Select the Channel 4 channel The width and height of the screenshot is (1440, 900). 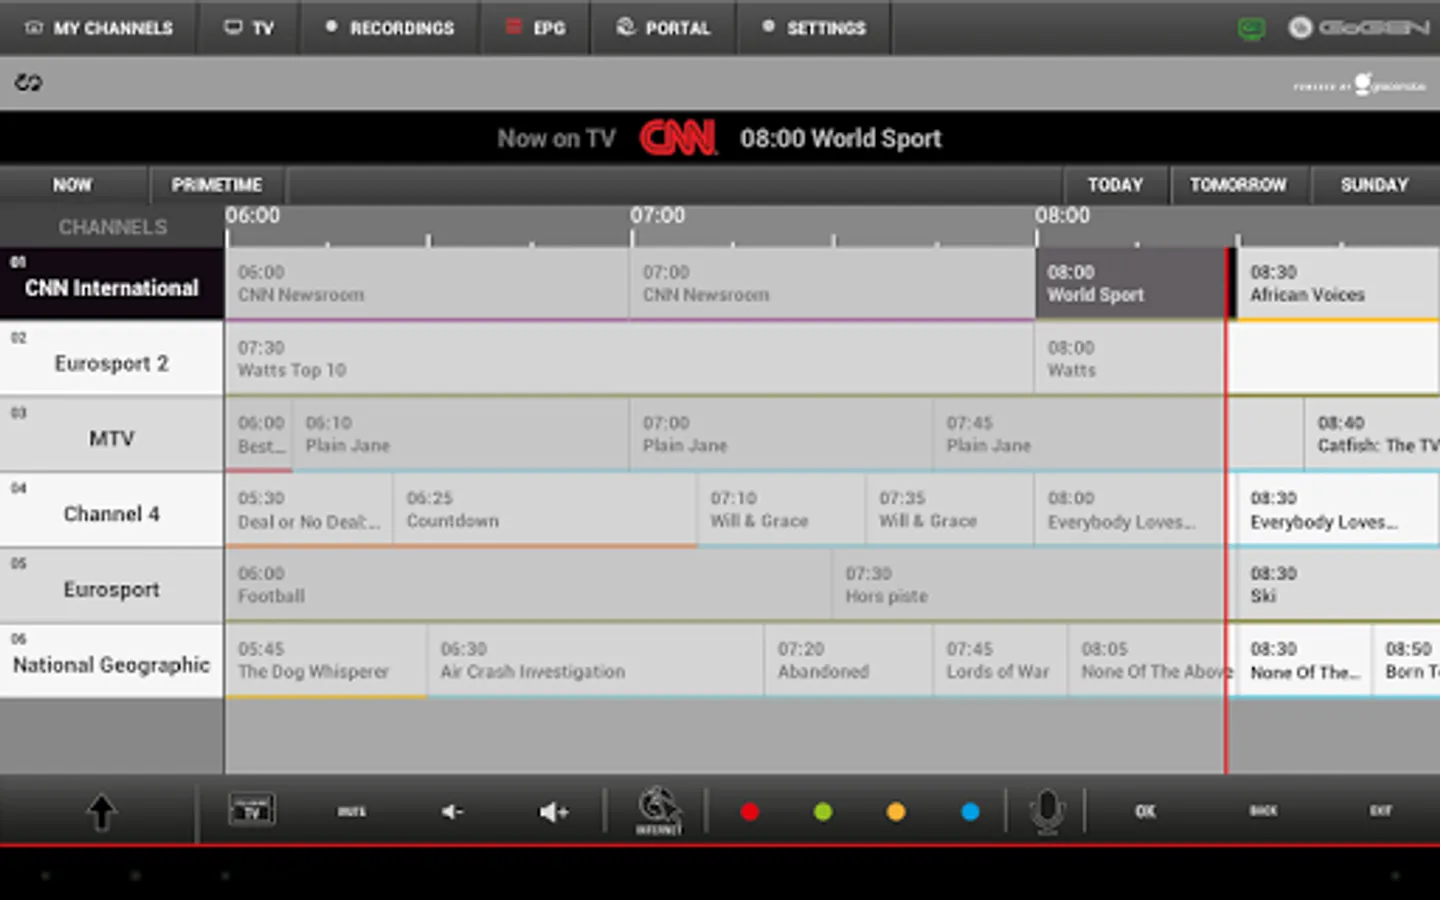[x=112, y=510]
